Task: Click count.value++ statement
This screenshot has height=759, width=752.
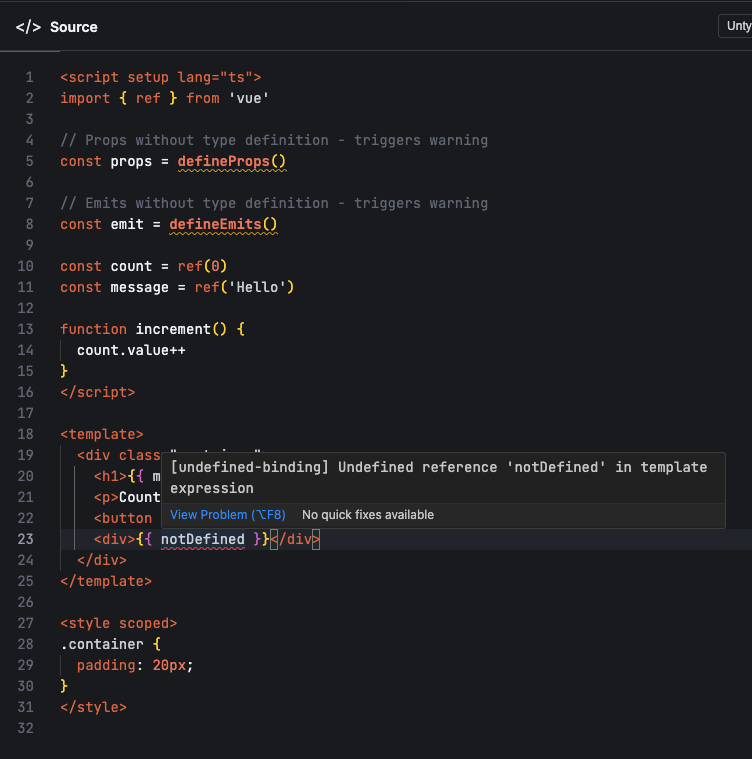Action: (131, 350)
